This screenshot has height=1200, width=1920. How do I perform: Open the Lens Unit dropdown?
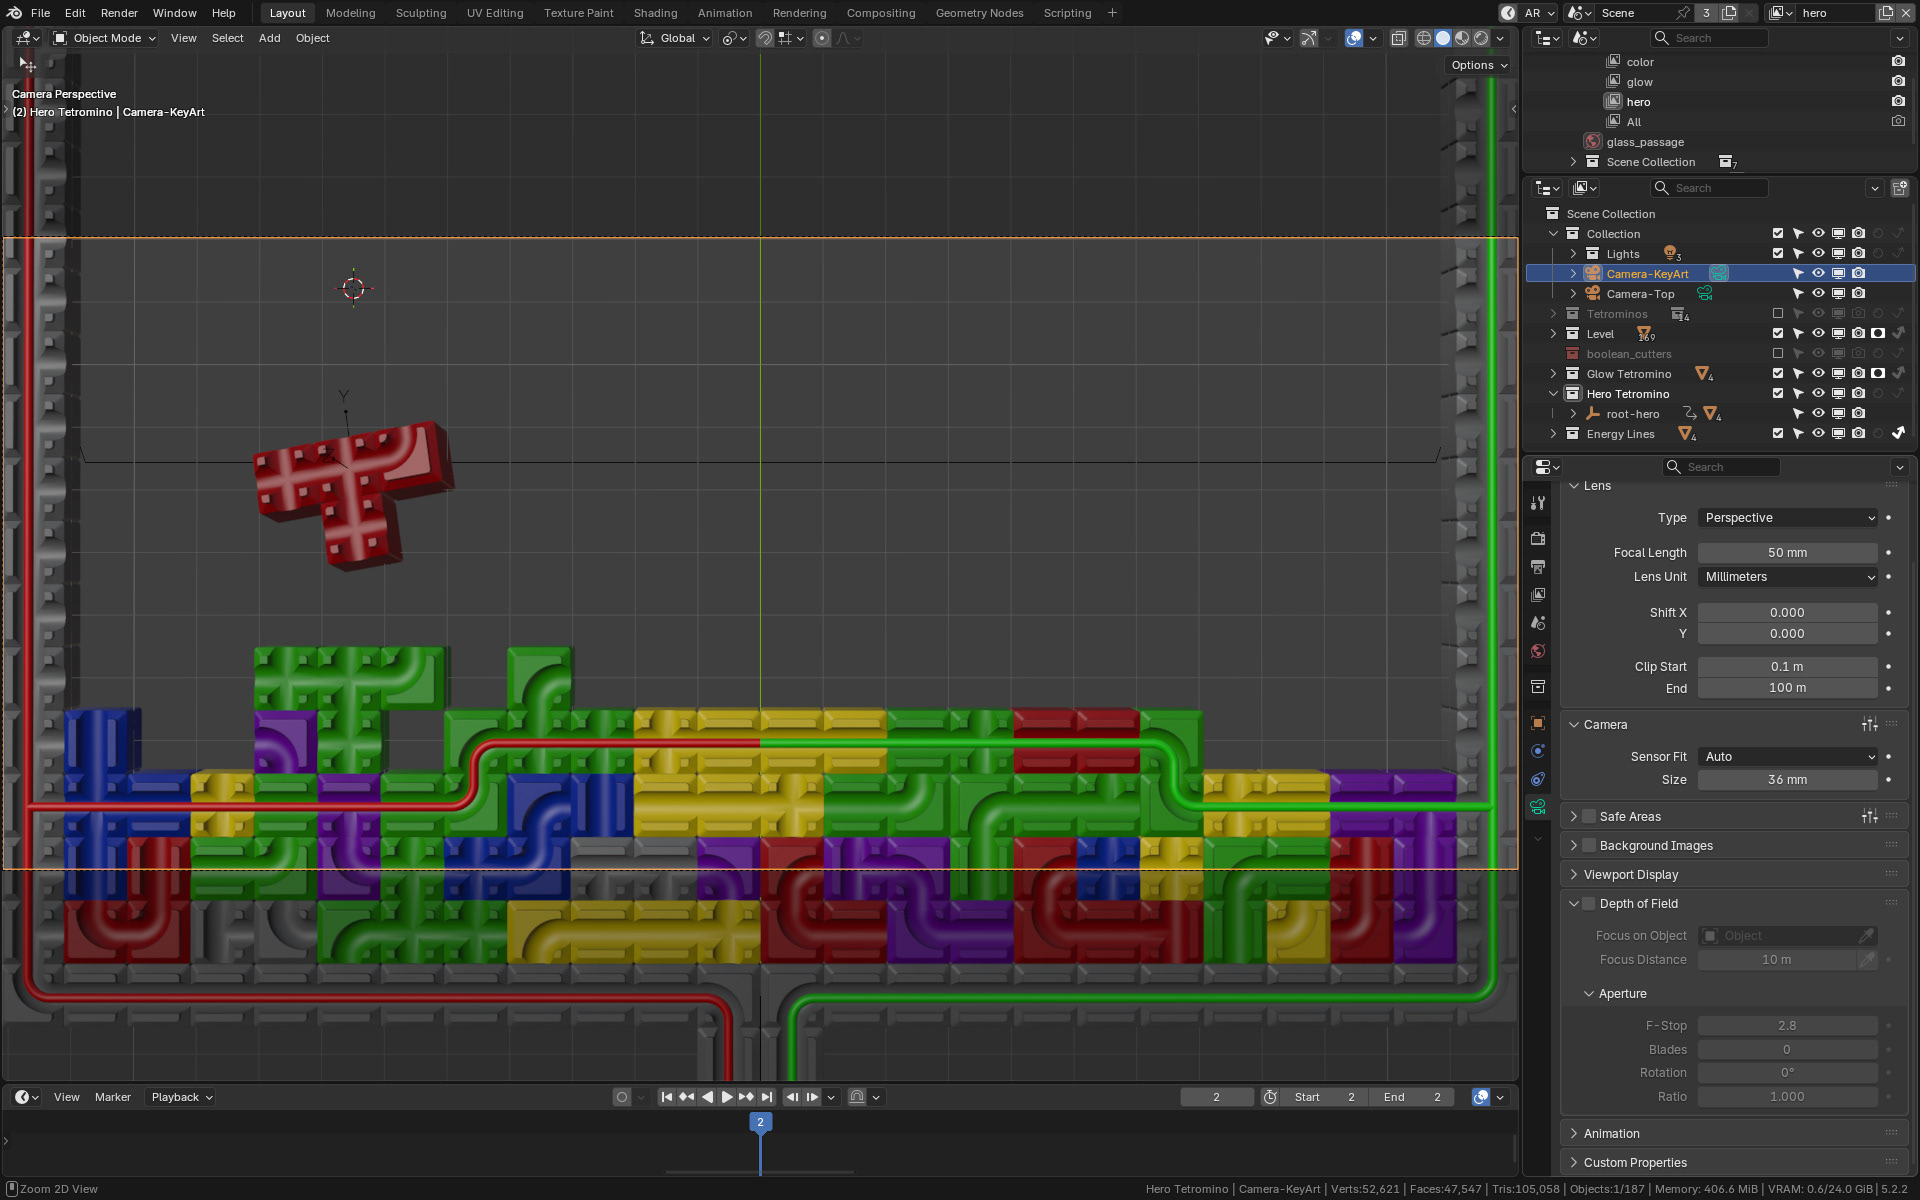pyautogui.click(x=1788, y=577)
